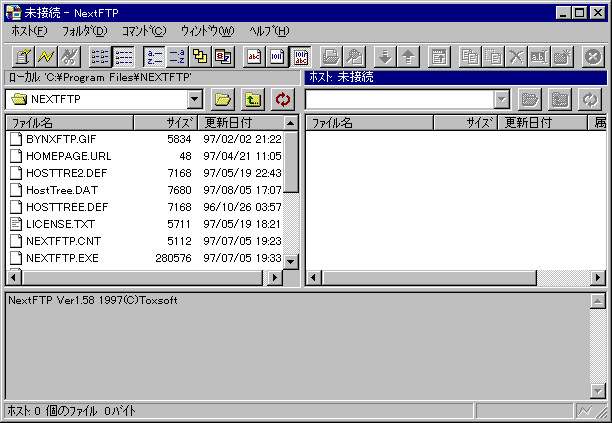Refresh the local file list
612x423 pixels.
click(x=283, y=100)
